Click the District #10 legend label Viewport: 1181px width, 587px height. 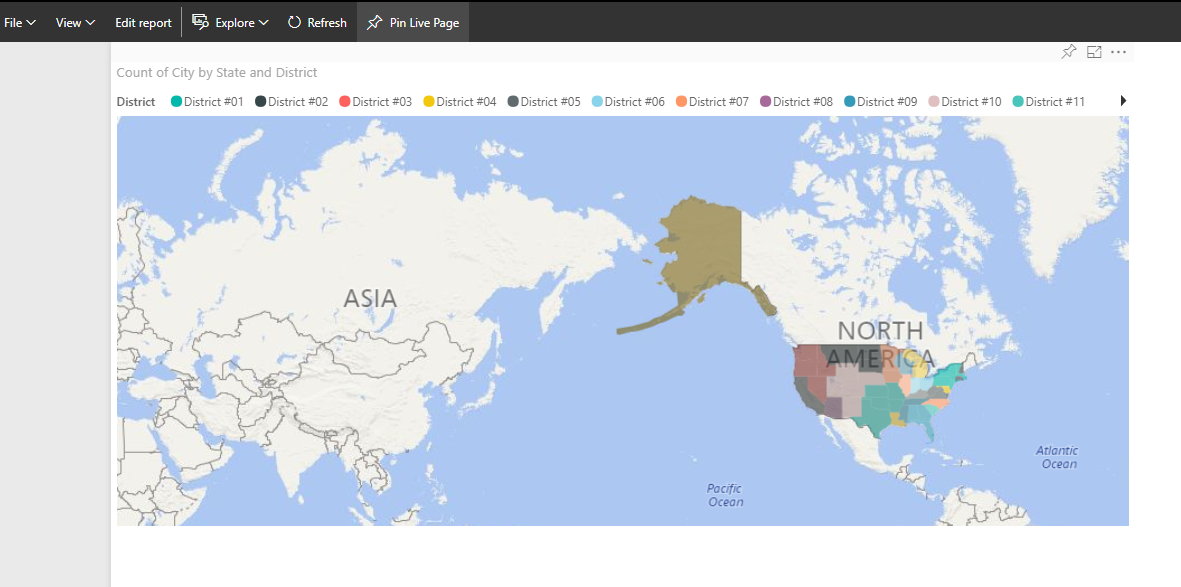pos(972,102)
